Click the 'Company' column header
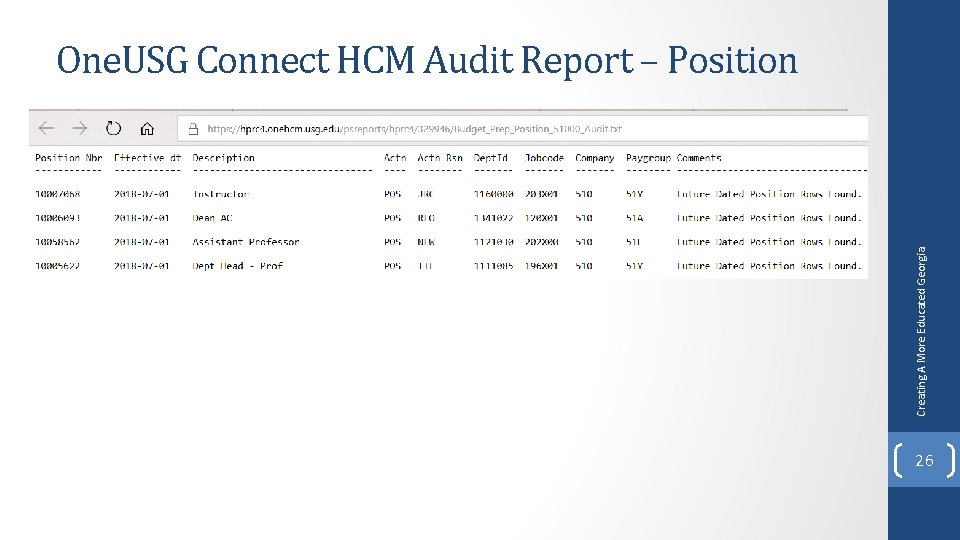The image size is (960, 540). coord(594,158)
